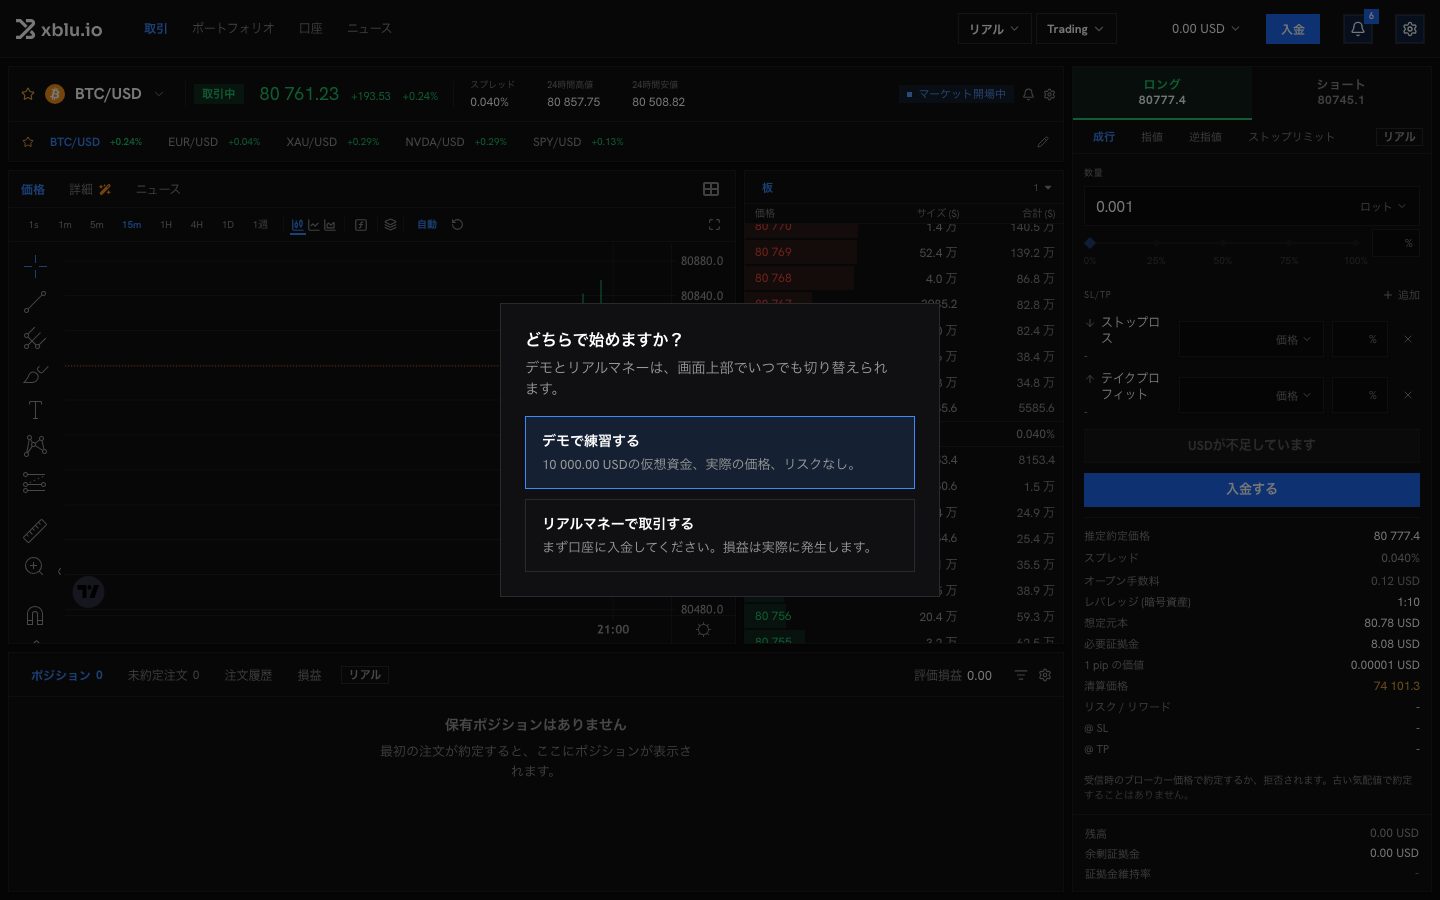This screenshot has height=900, width=1440.
Task: Select the brush drawing tool
Action: (35, 374)
